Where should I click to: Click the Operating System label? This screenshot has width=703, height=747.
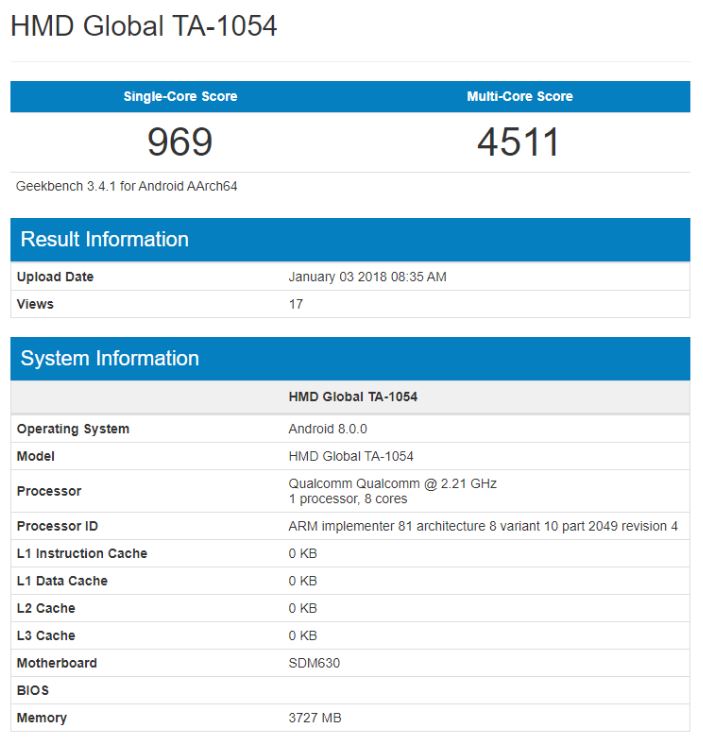coord(73,429)
